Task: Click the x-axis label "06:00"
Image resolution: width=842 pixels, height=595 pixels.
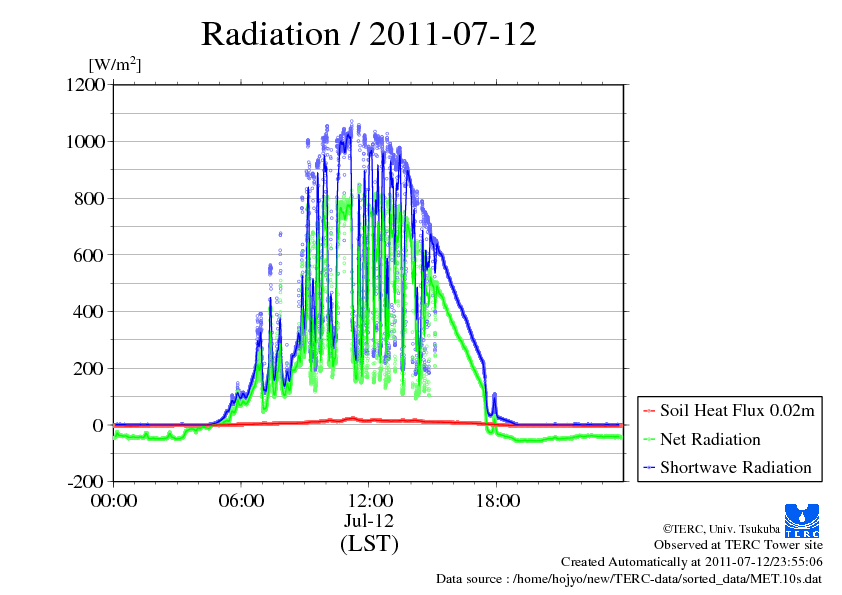Action: (x=241, y=501)
